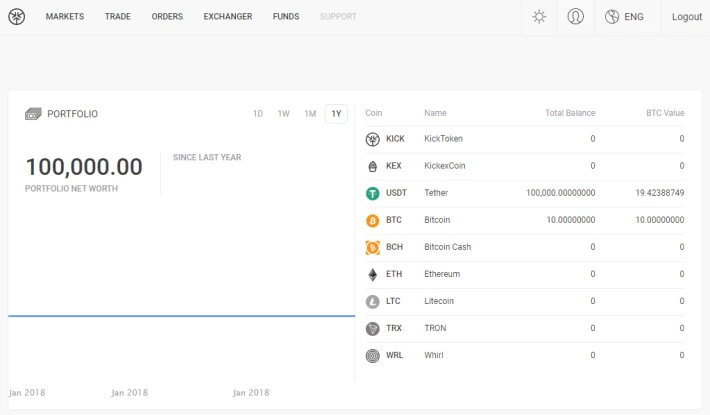This screenshot has width=710, height=415.
Task: Click the Bitcoin BTC orange icon
Action: (x=373, y=220)
